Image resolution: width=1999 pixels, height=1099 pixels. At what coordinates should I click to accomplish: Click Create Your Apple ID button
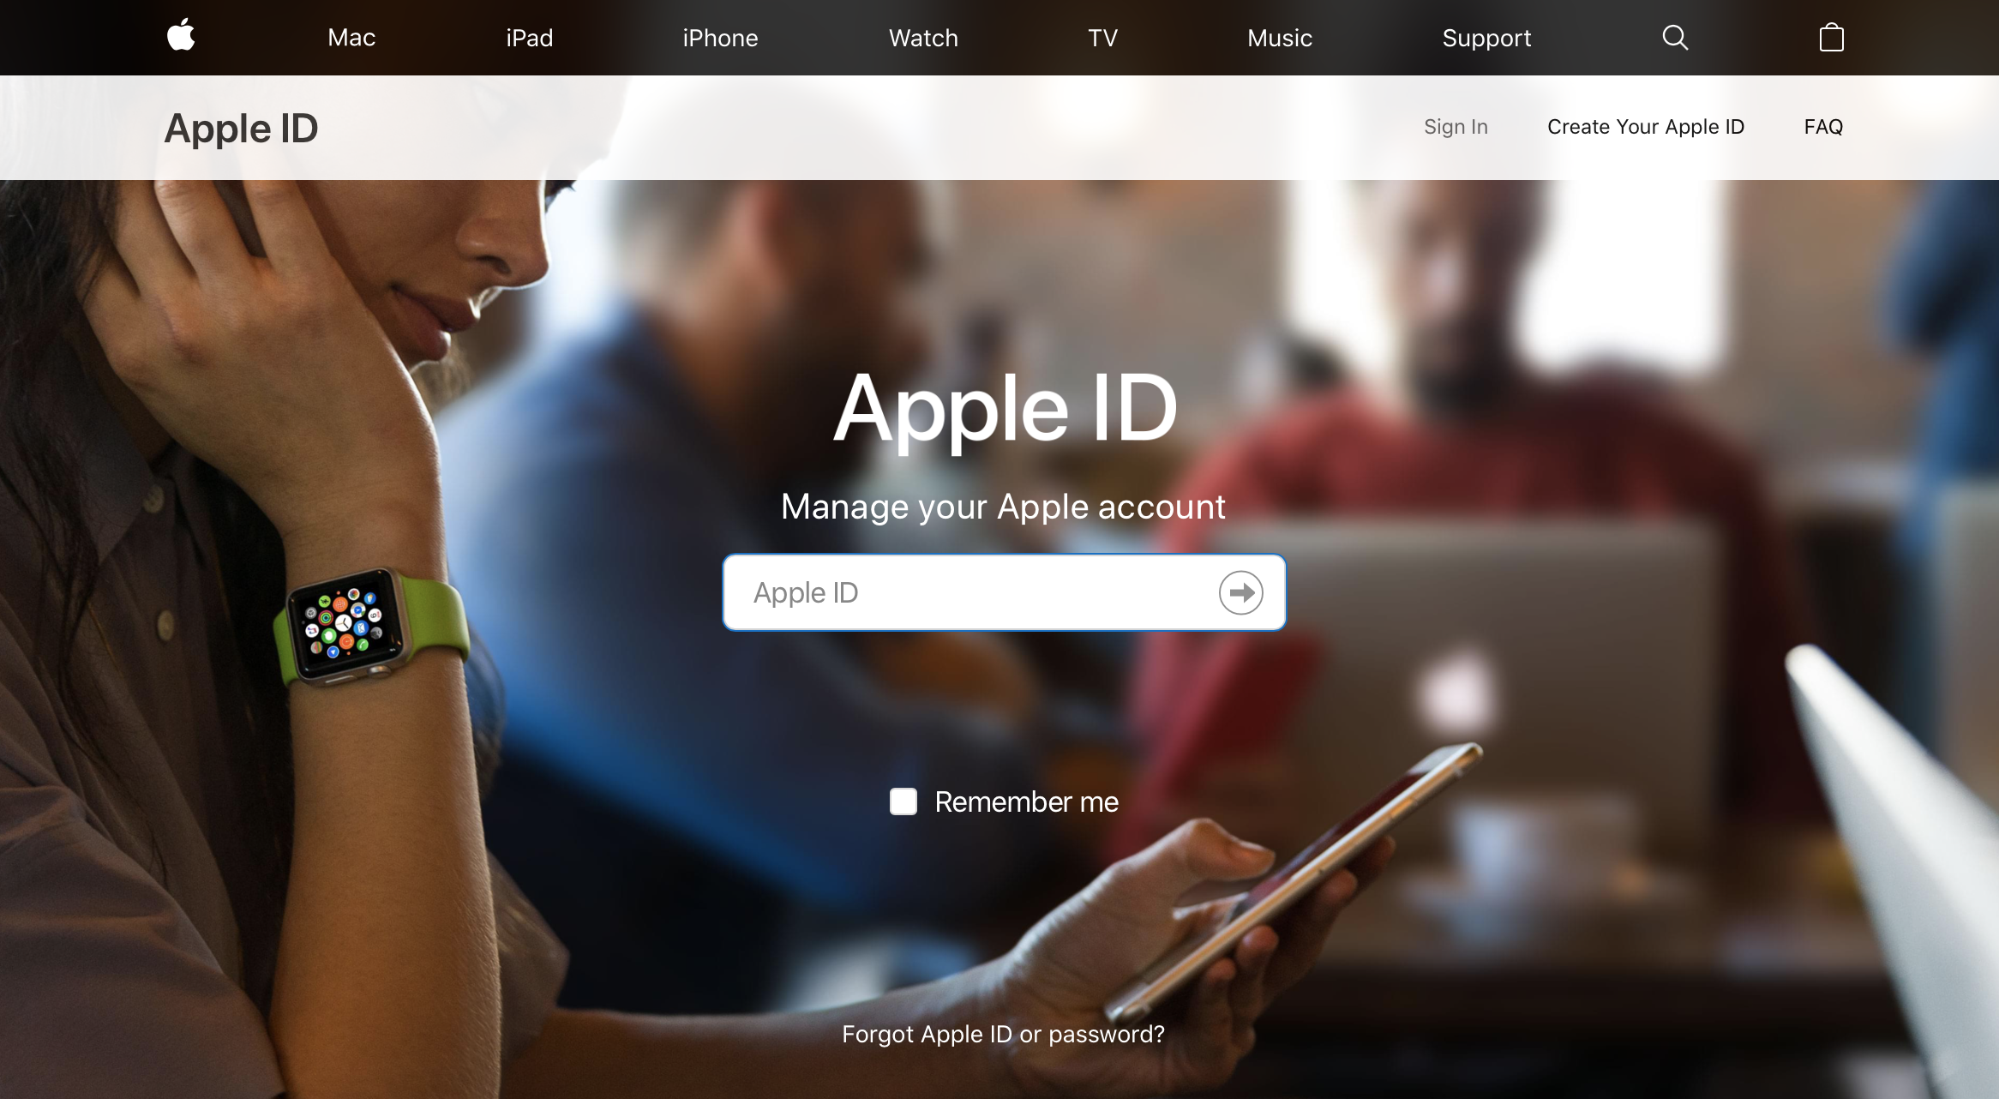[x=1646, y=126]
